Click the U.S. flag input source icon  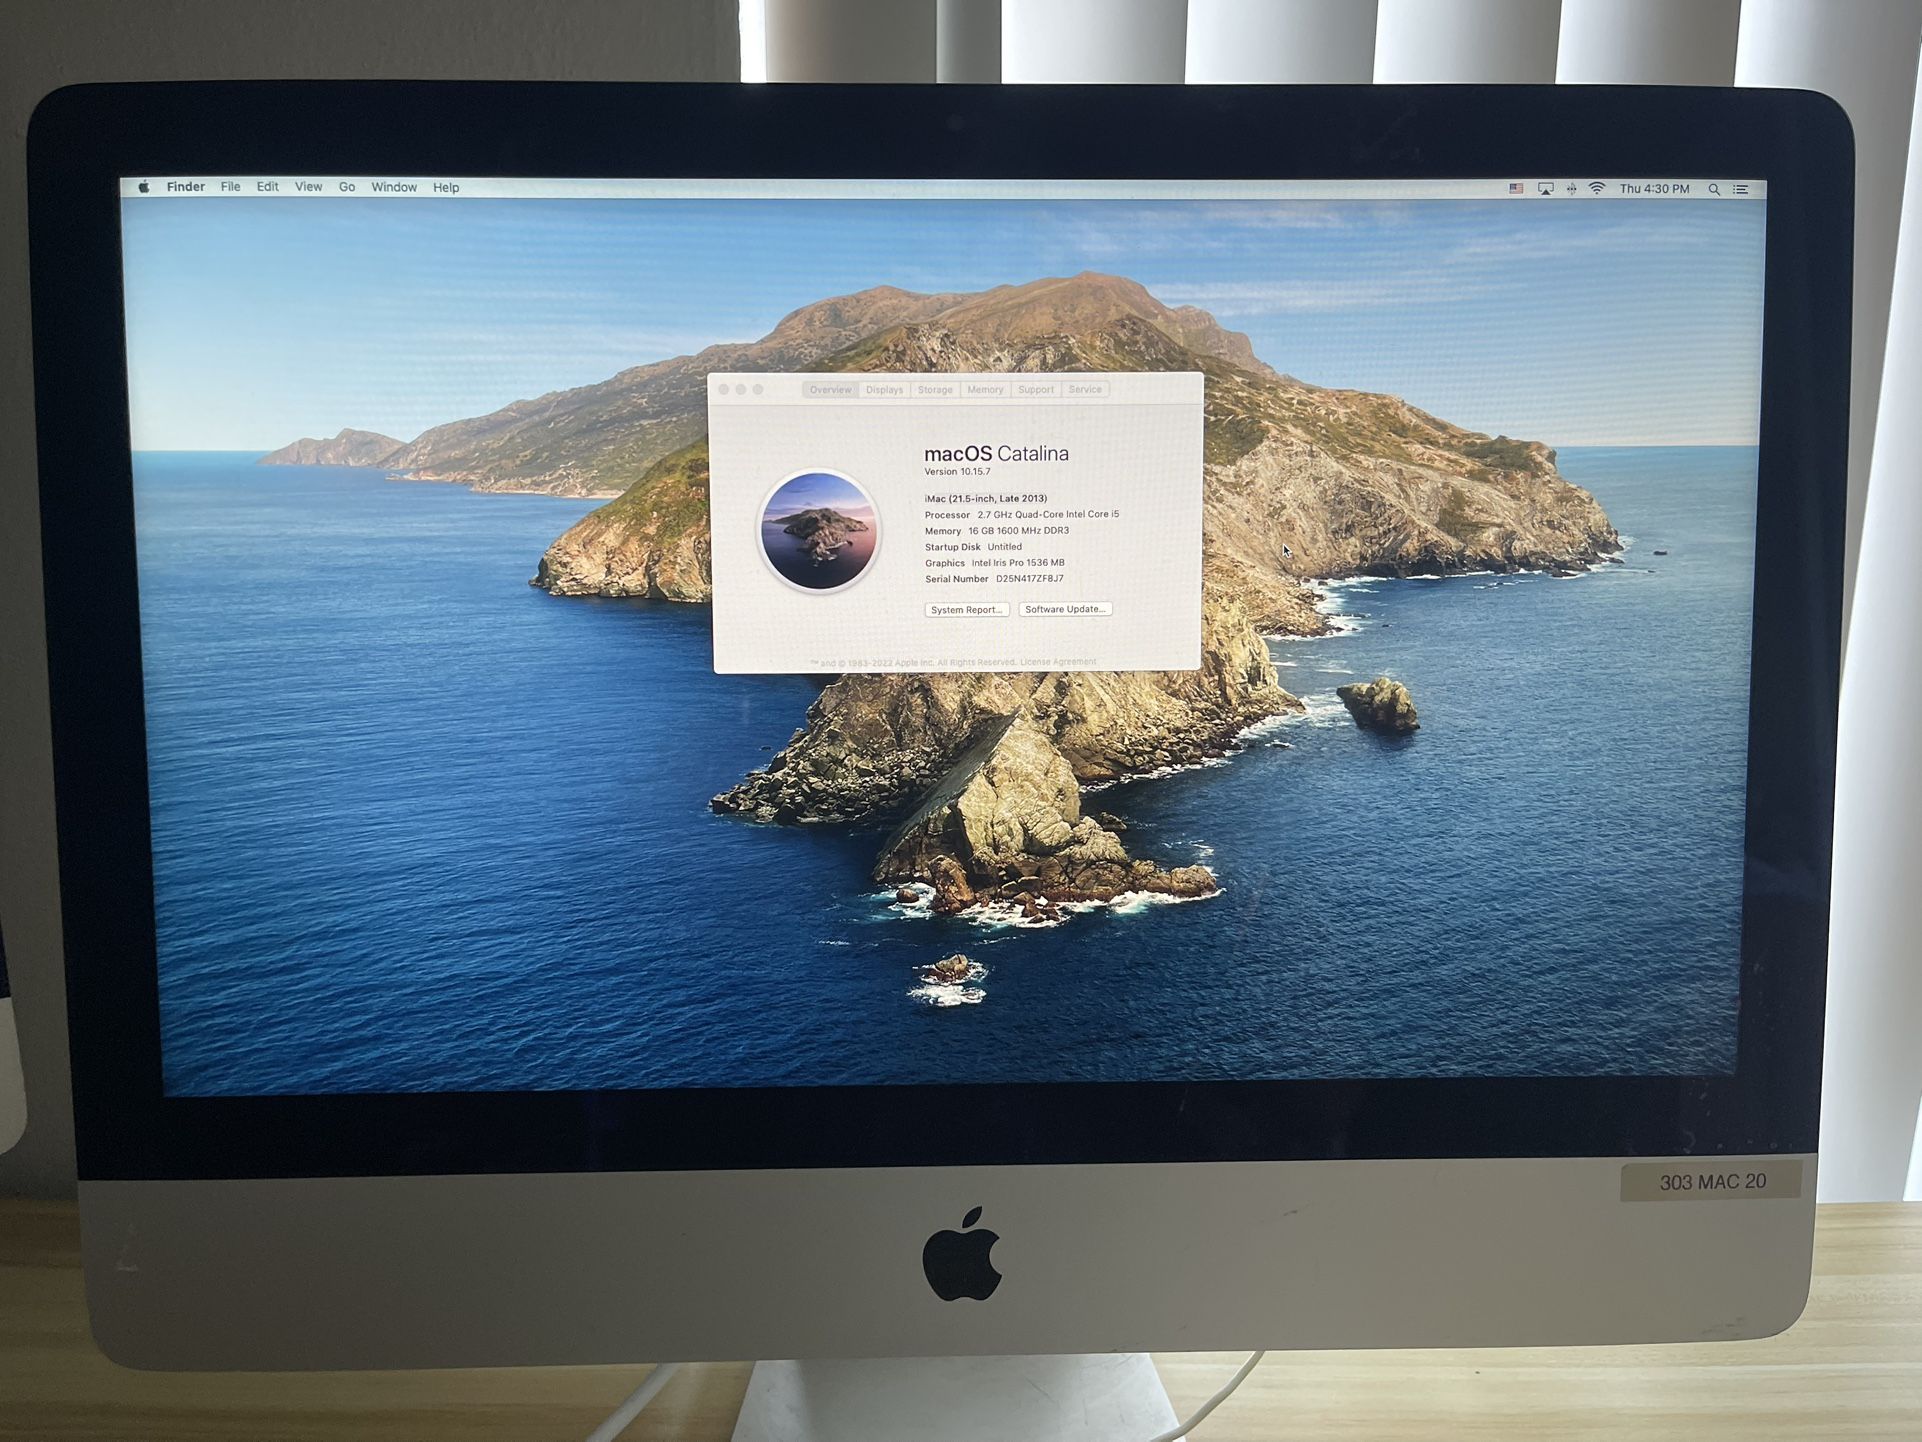coord(1516,189)
